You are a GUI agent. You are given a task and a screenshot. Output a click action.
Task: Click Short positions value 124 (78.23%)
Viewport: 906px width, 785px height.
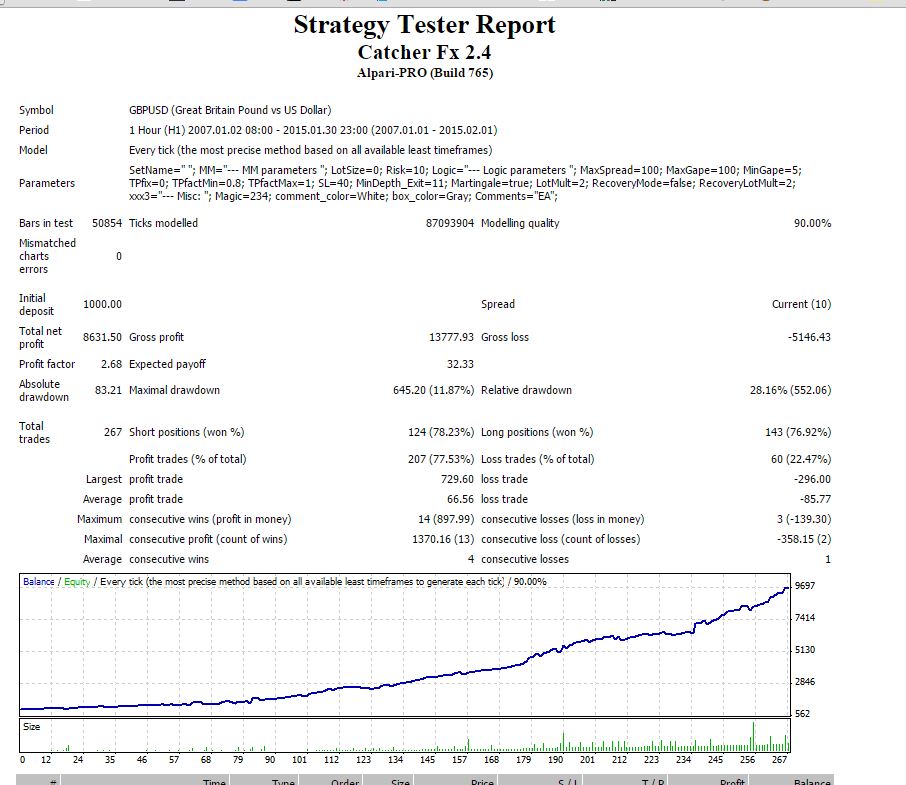pos(441,432)
